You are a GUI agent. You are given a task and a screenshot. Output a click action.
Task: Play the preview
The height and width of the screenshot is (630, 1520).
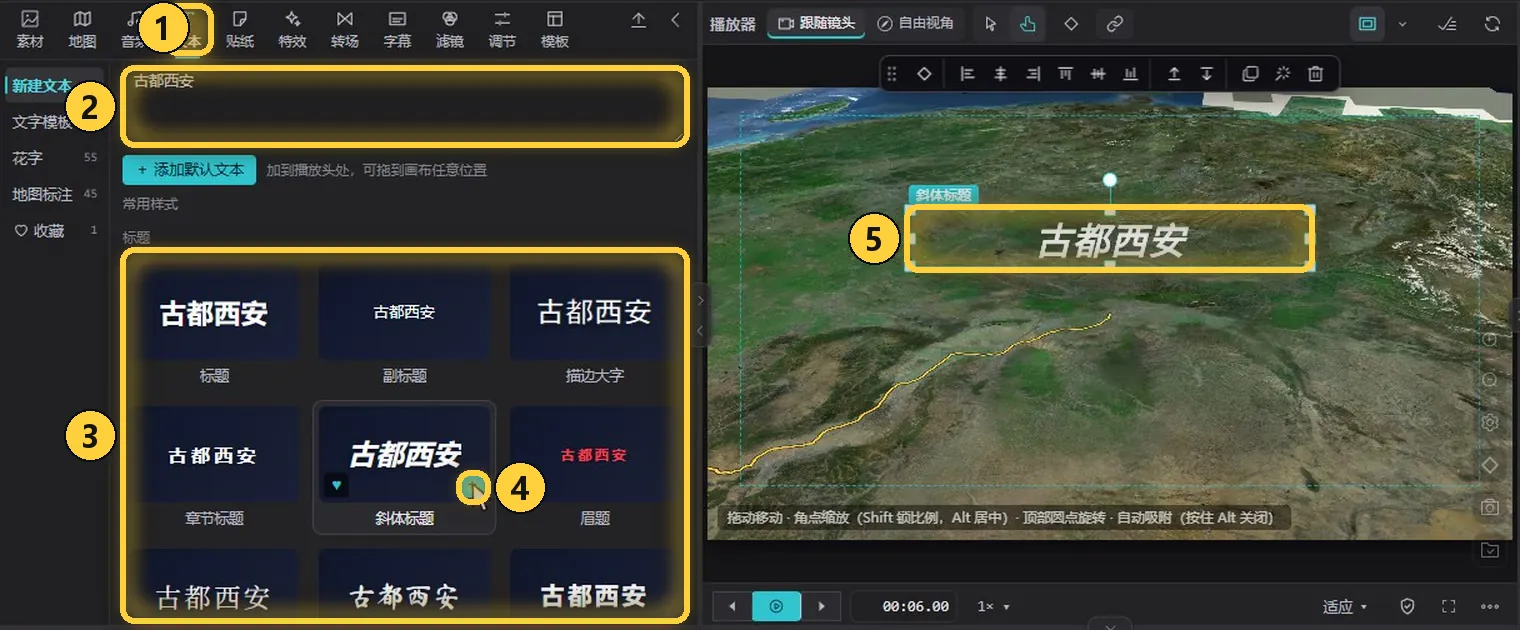pos(777,606)
